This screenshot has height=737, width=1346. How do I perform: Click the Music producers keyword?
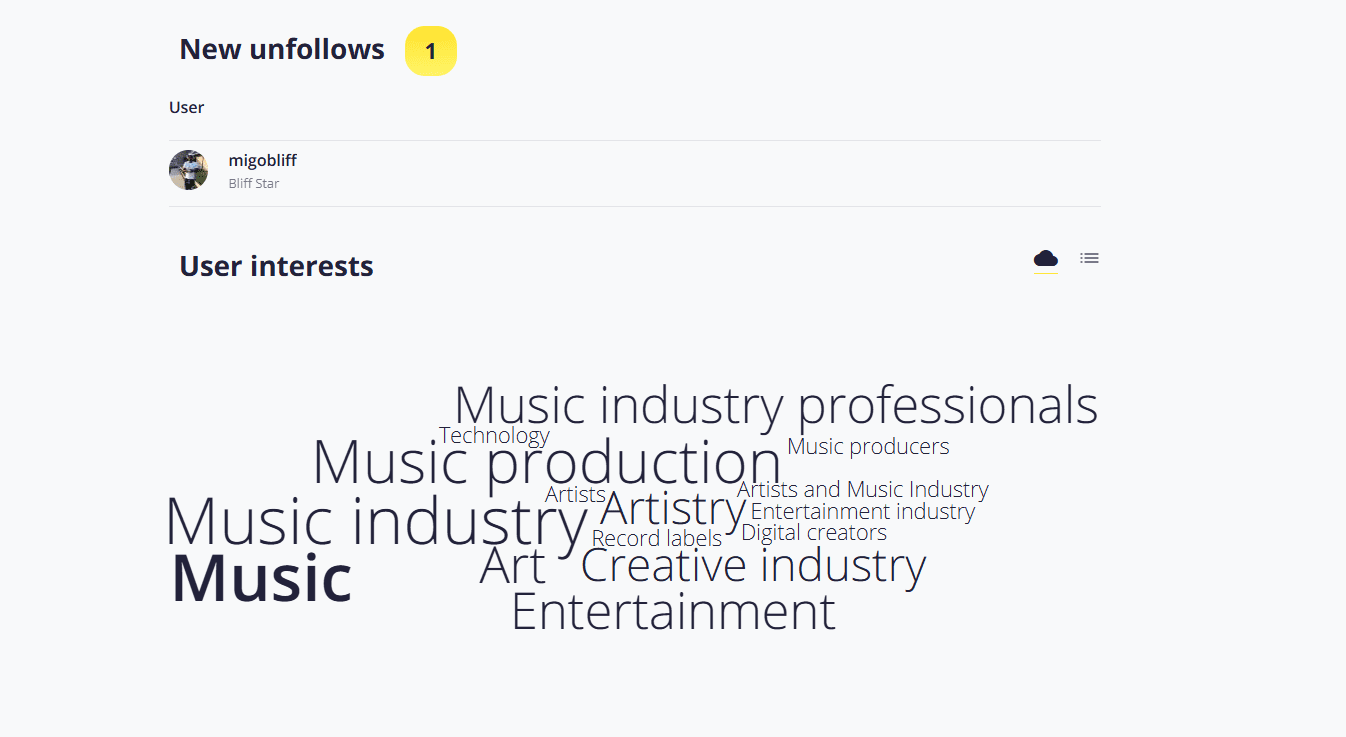pos(867,446)
